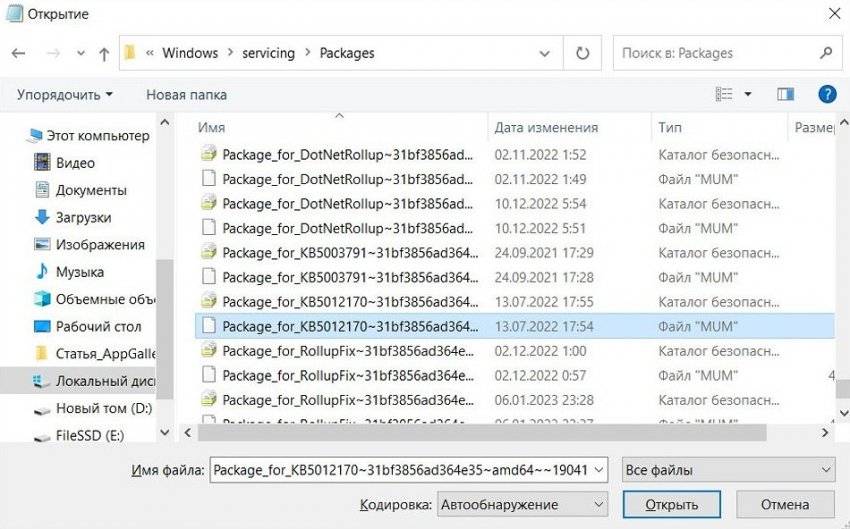Click the search magnifier icon

(826, 53)
